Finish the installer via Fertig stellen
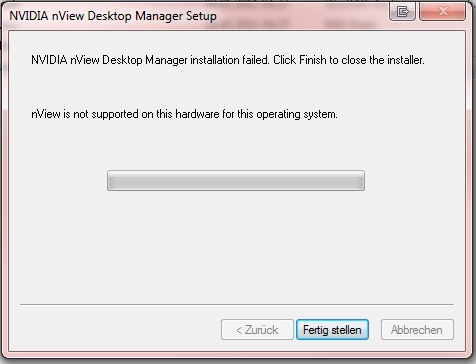476x364 pixels. [332, 330]
